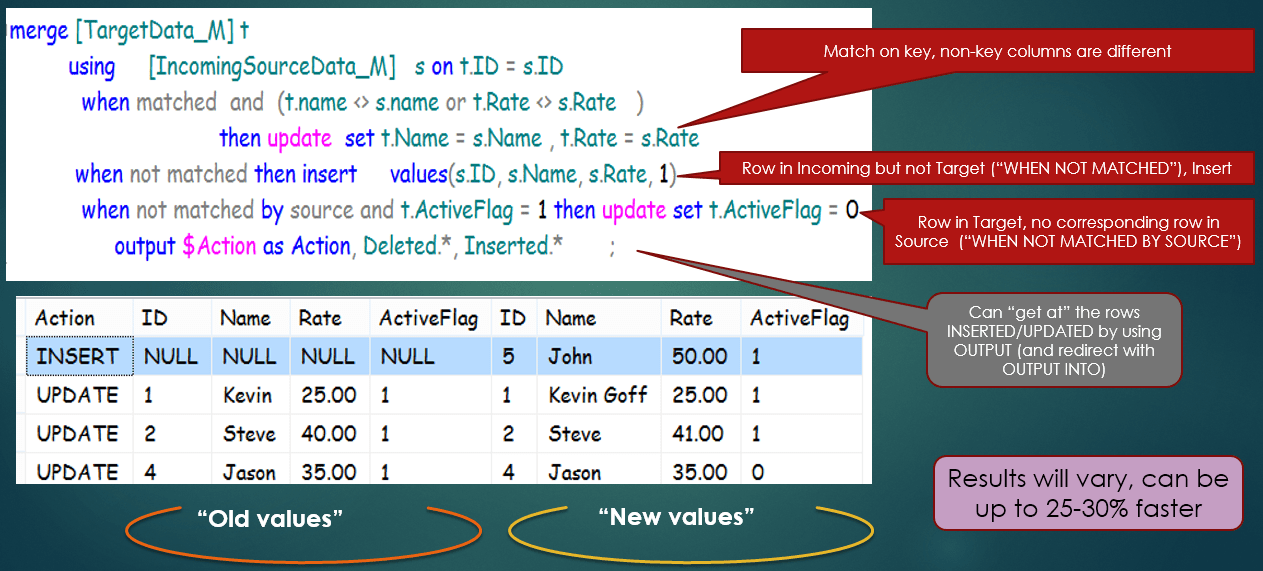Click the 40.00 old rate cell

pos(328,434)
